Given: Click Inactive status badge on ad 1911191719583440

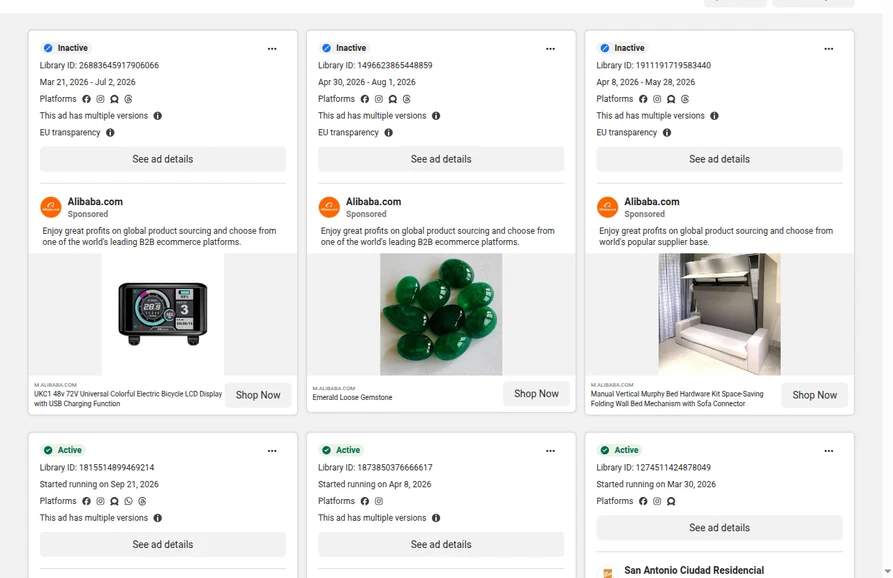Looking at the screenshot, I should coord(623,48).
